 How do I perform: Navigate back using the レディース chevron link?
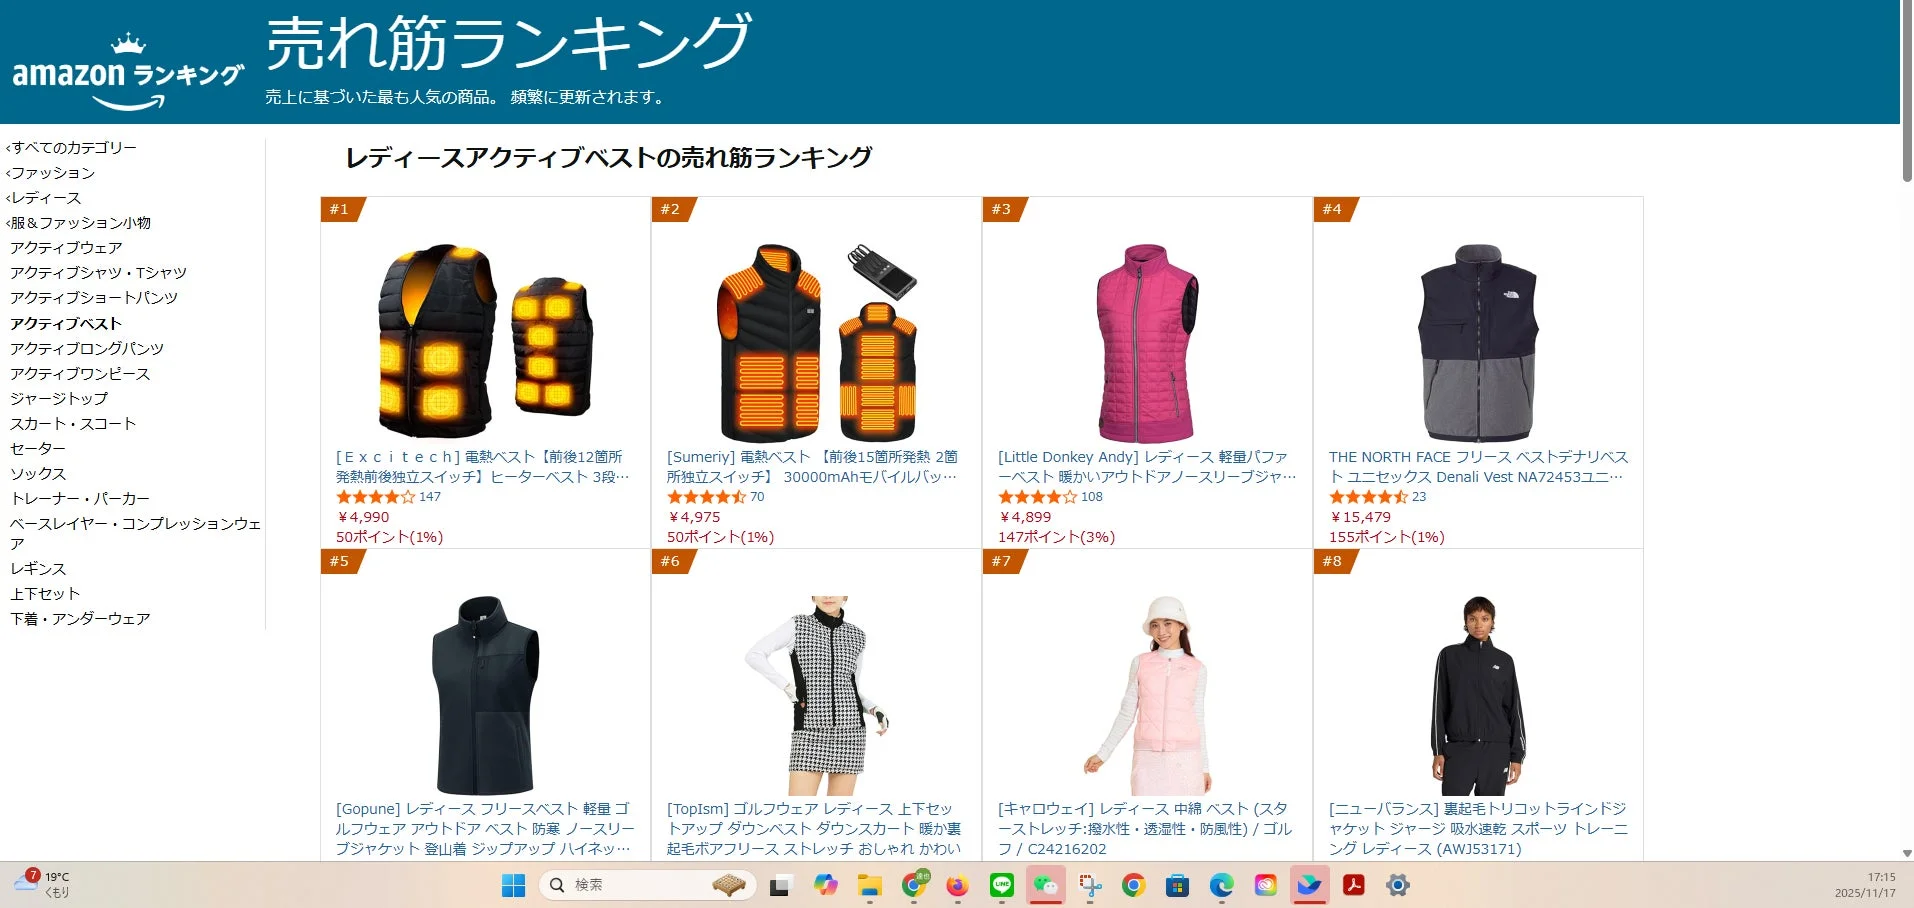[x=44, y=197]
